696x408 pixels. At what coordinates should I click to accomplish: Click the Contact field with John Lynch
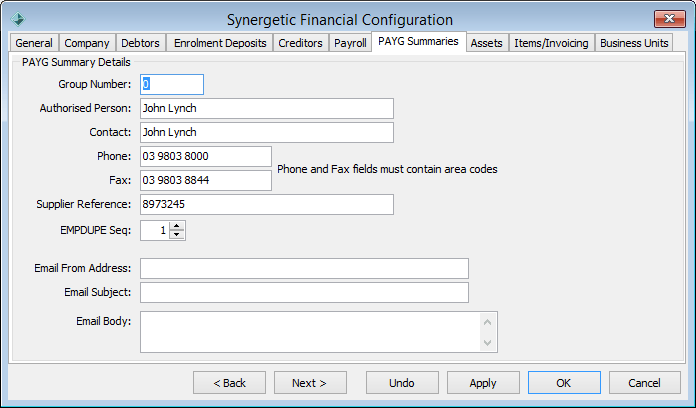click(267, 132)
